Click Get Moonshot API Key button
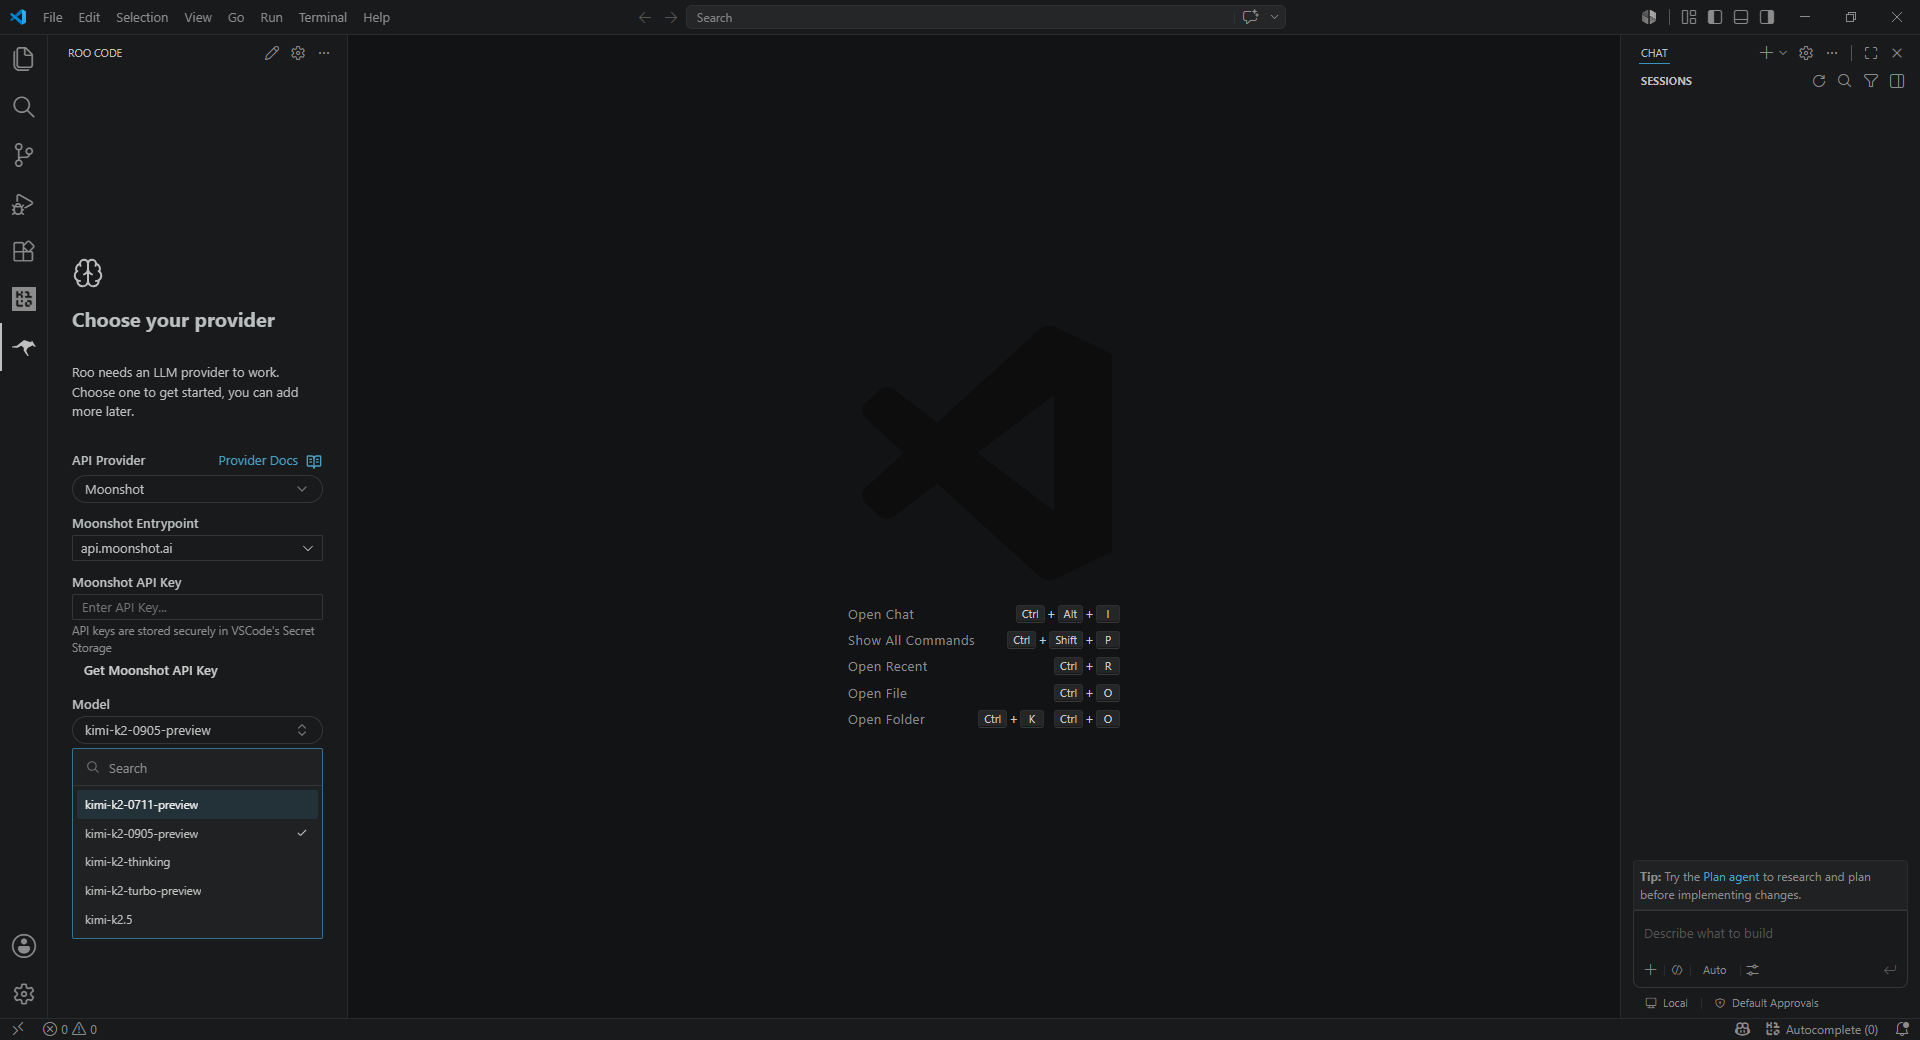 pyautogui.click(x=151, y=671)
